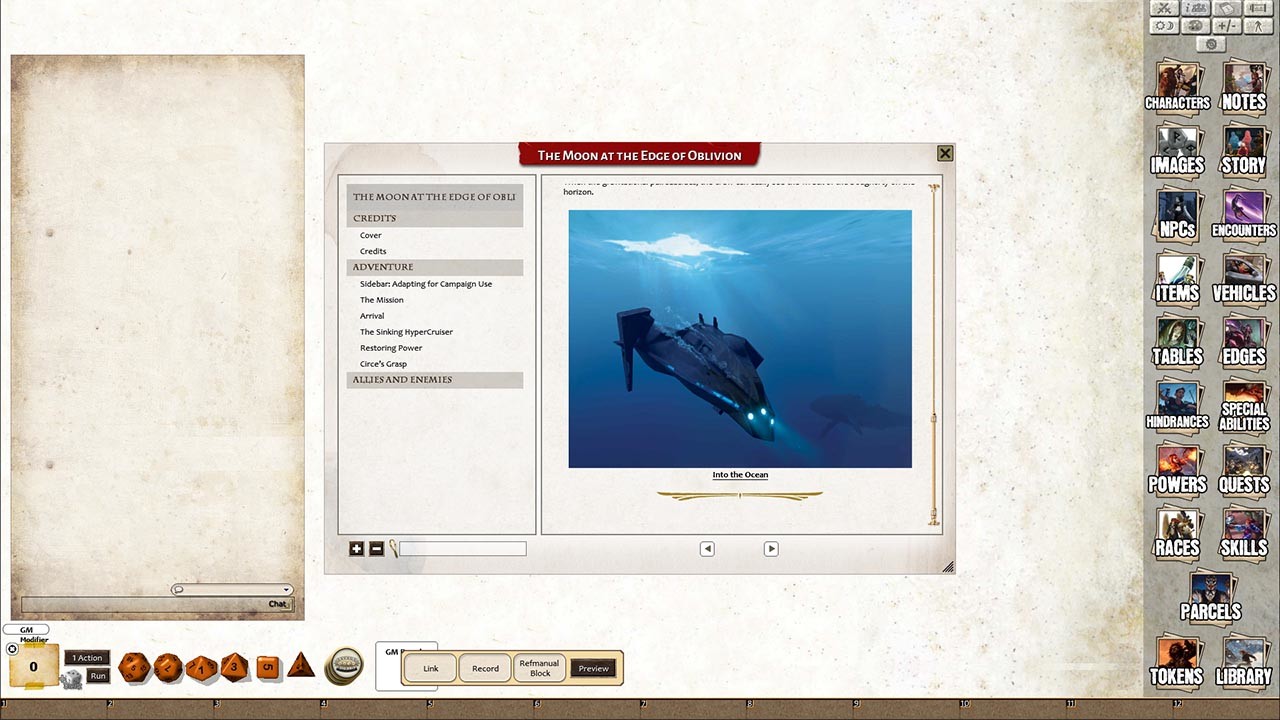Viewport: 1280px width, 720px height.
Task: Click the table of contents search field
Action: point(460,548)
